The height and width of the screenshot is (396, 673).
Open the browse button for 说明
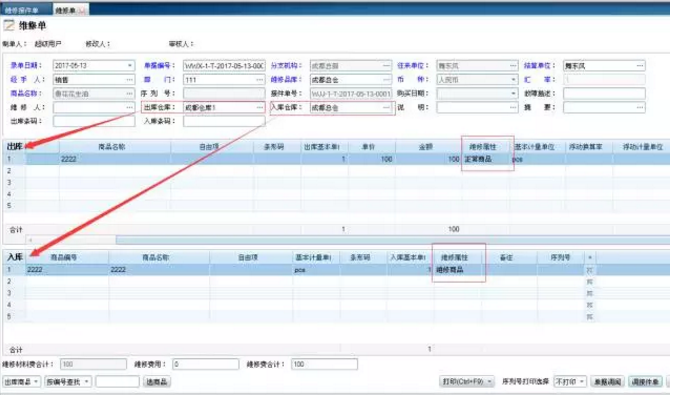click(x=513, y=107)
